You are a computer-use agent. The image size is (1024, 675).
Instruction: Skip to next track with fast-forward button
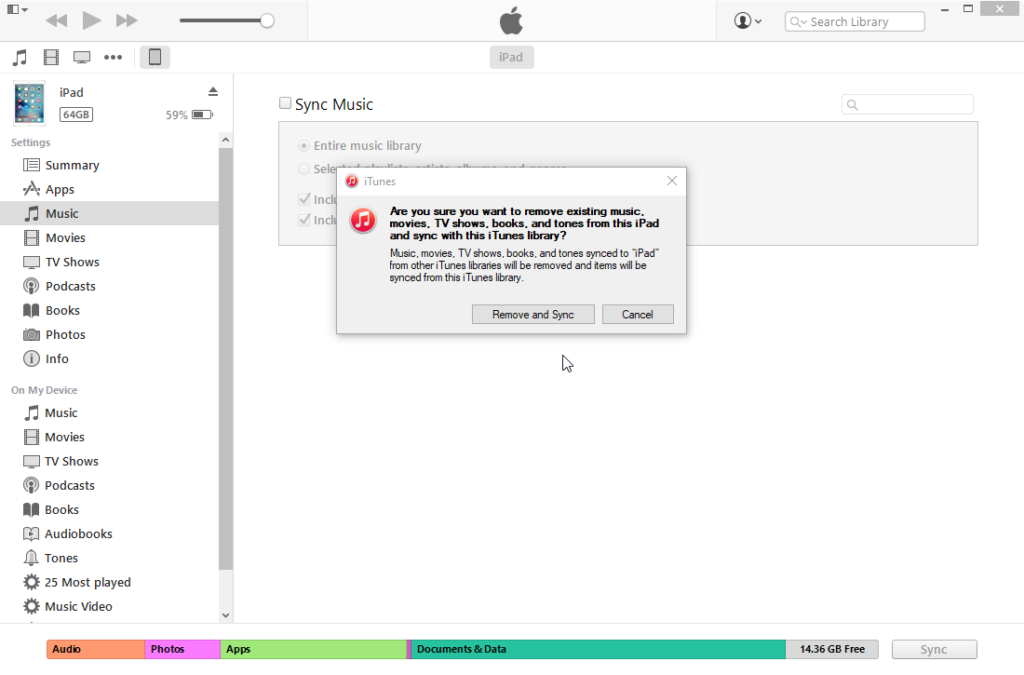pyautogui.click(x=127, y=20)
